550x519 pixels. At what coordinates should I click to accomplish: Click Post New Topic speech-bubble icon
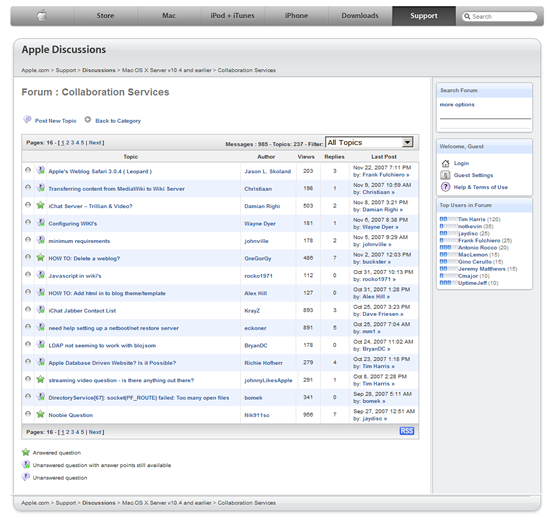coord(27,120)
